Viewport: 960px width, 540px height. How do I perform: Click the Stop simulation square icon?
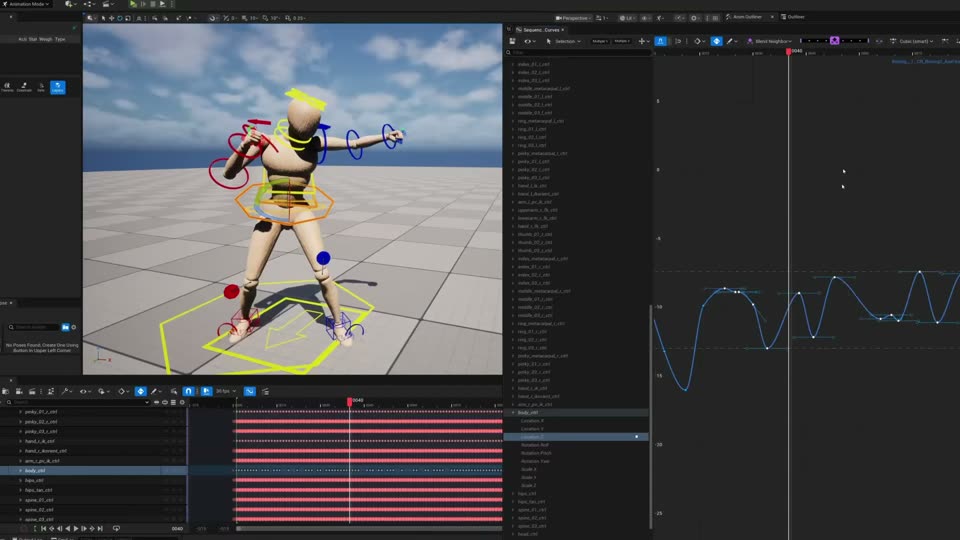point(153,4)
